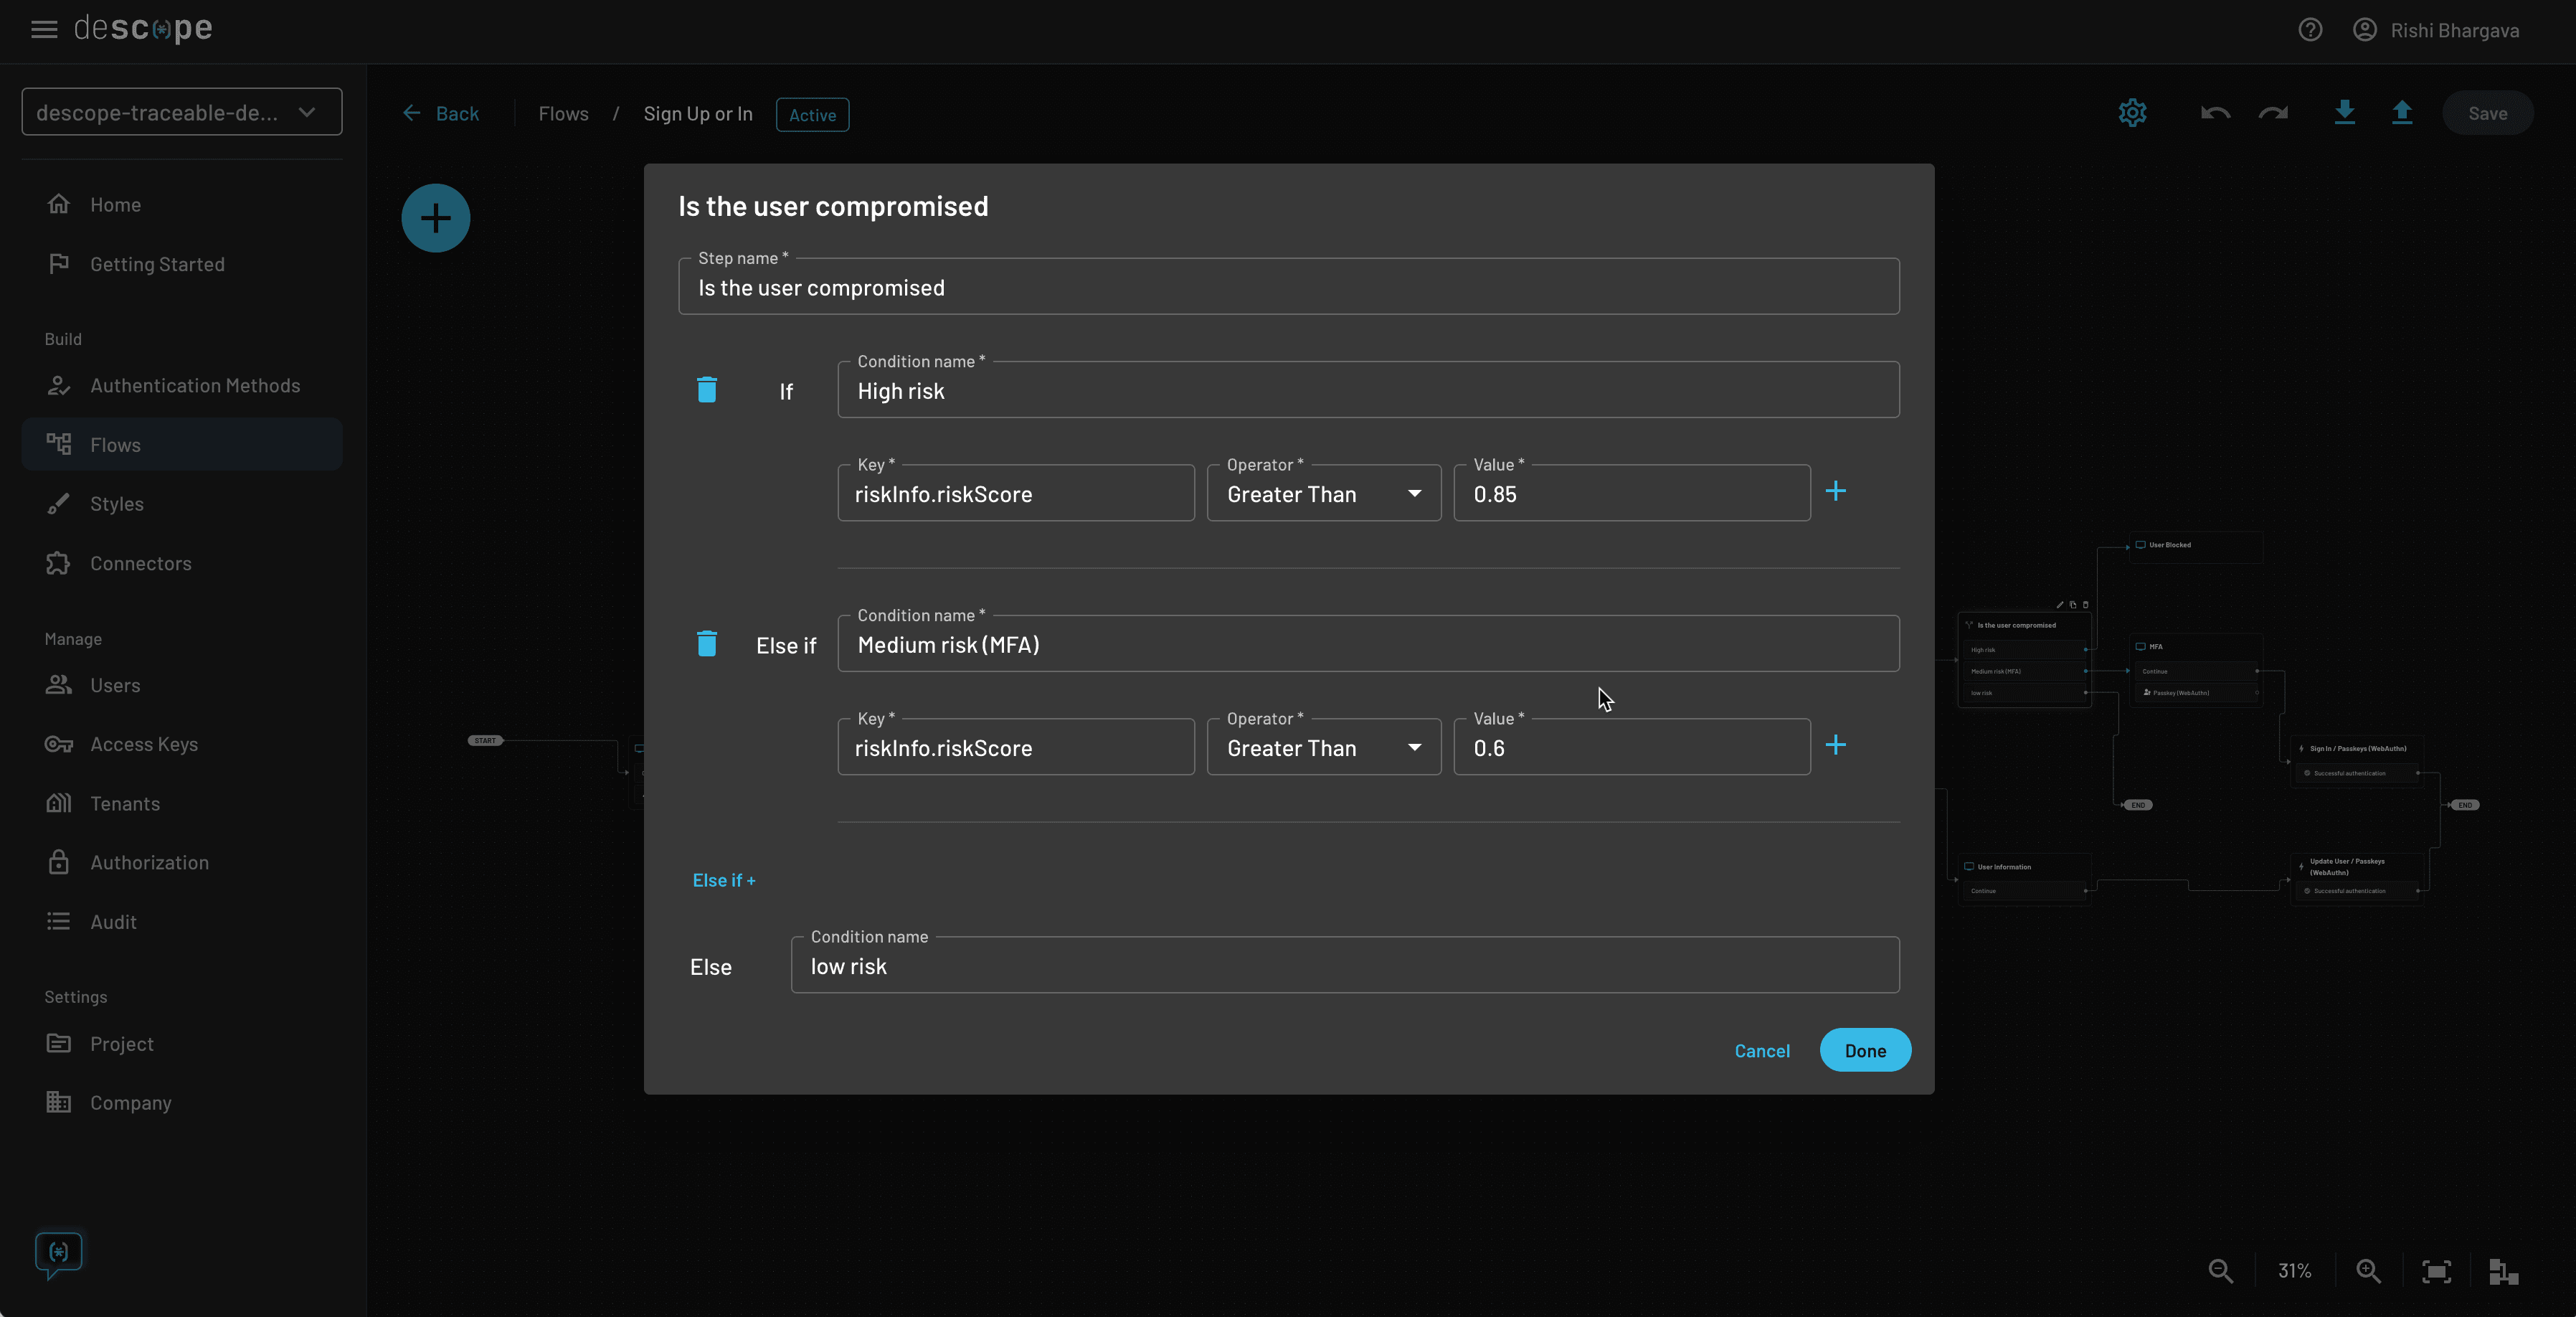Image resolution: width=2576 pixels, height=1317 pixels.
Task: Open the Greater Than operator dropdown for High risk
Action: coord(1414,493)
